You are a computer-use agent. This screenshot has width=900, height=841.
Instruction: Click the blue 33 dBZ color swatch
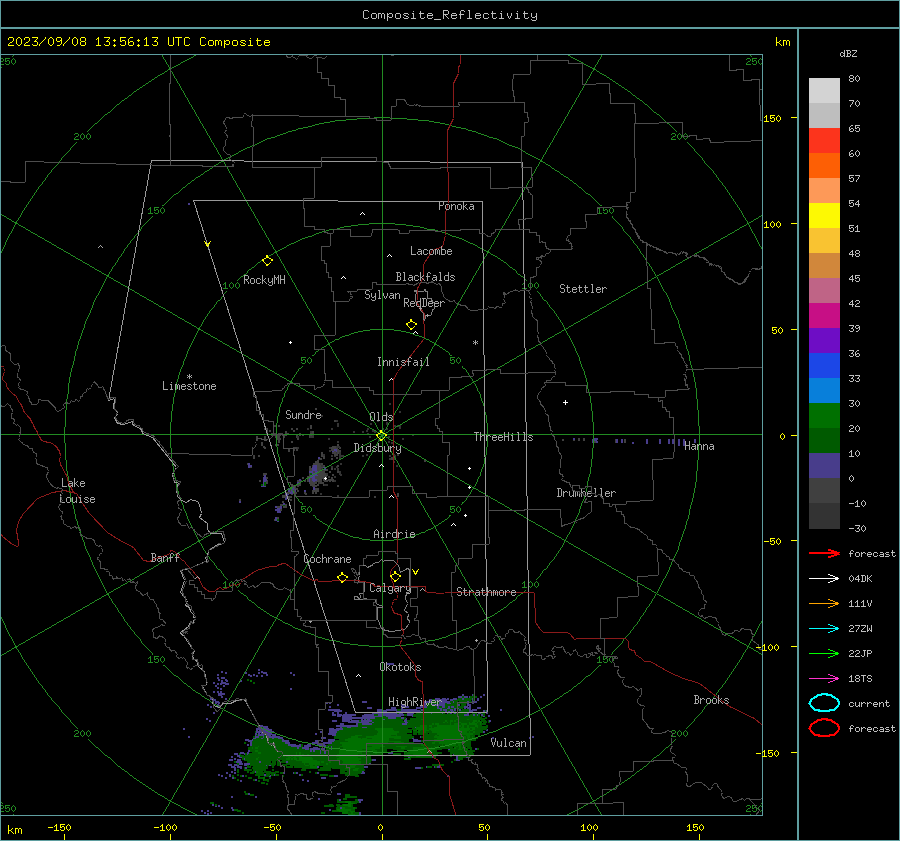[x=824, y=365]
